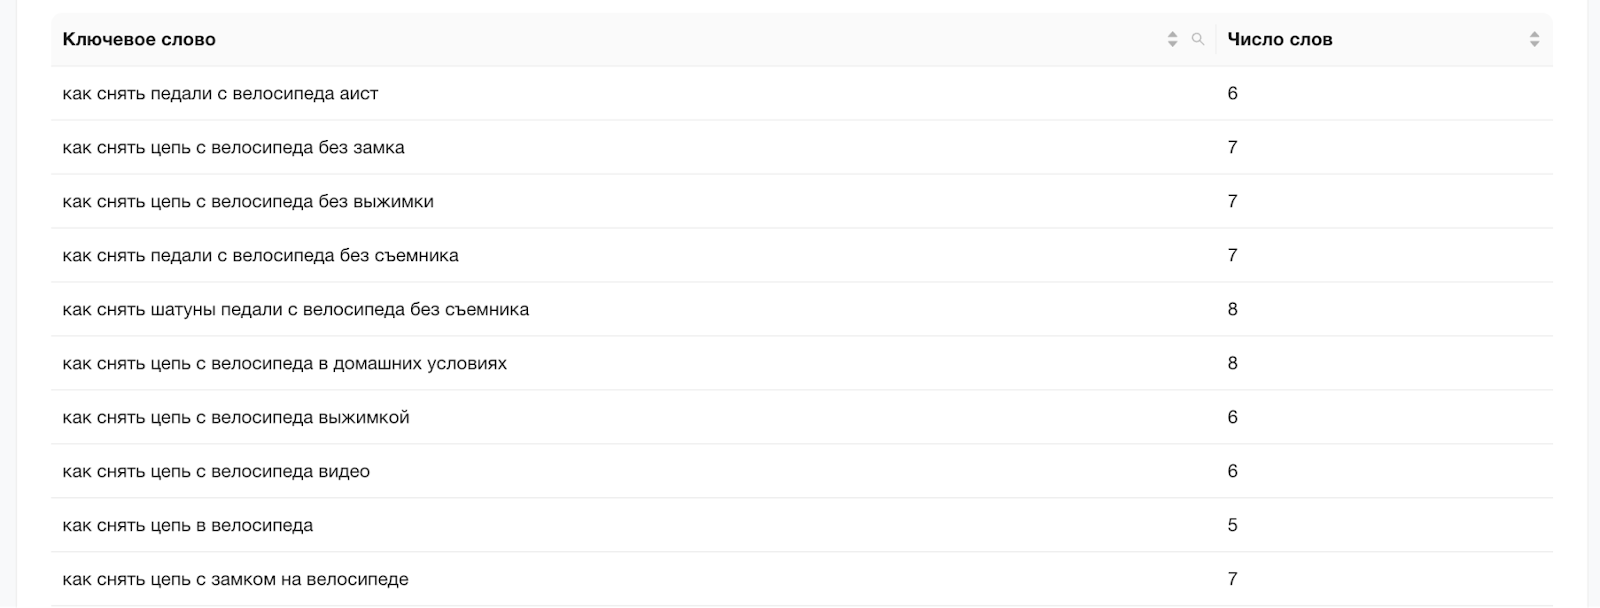Click word count 6 in аист row
The height and width of the screenshot is (608, 1600).
pos(1232,94)
